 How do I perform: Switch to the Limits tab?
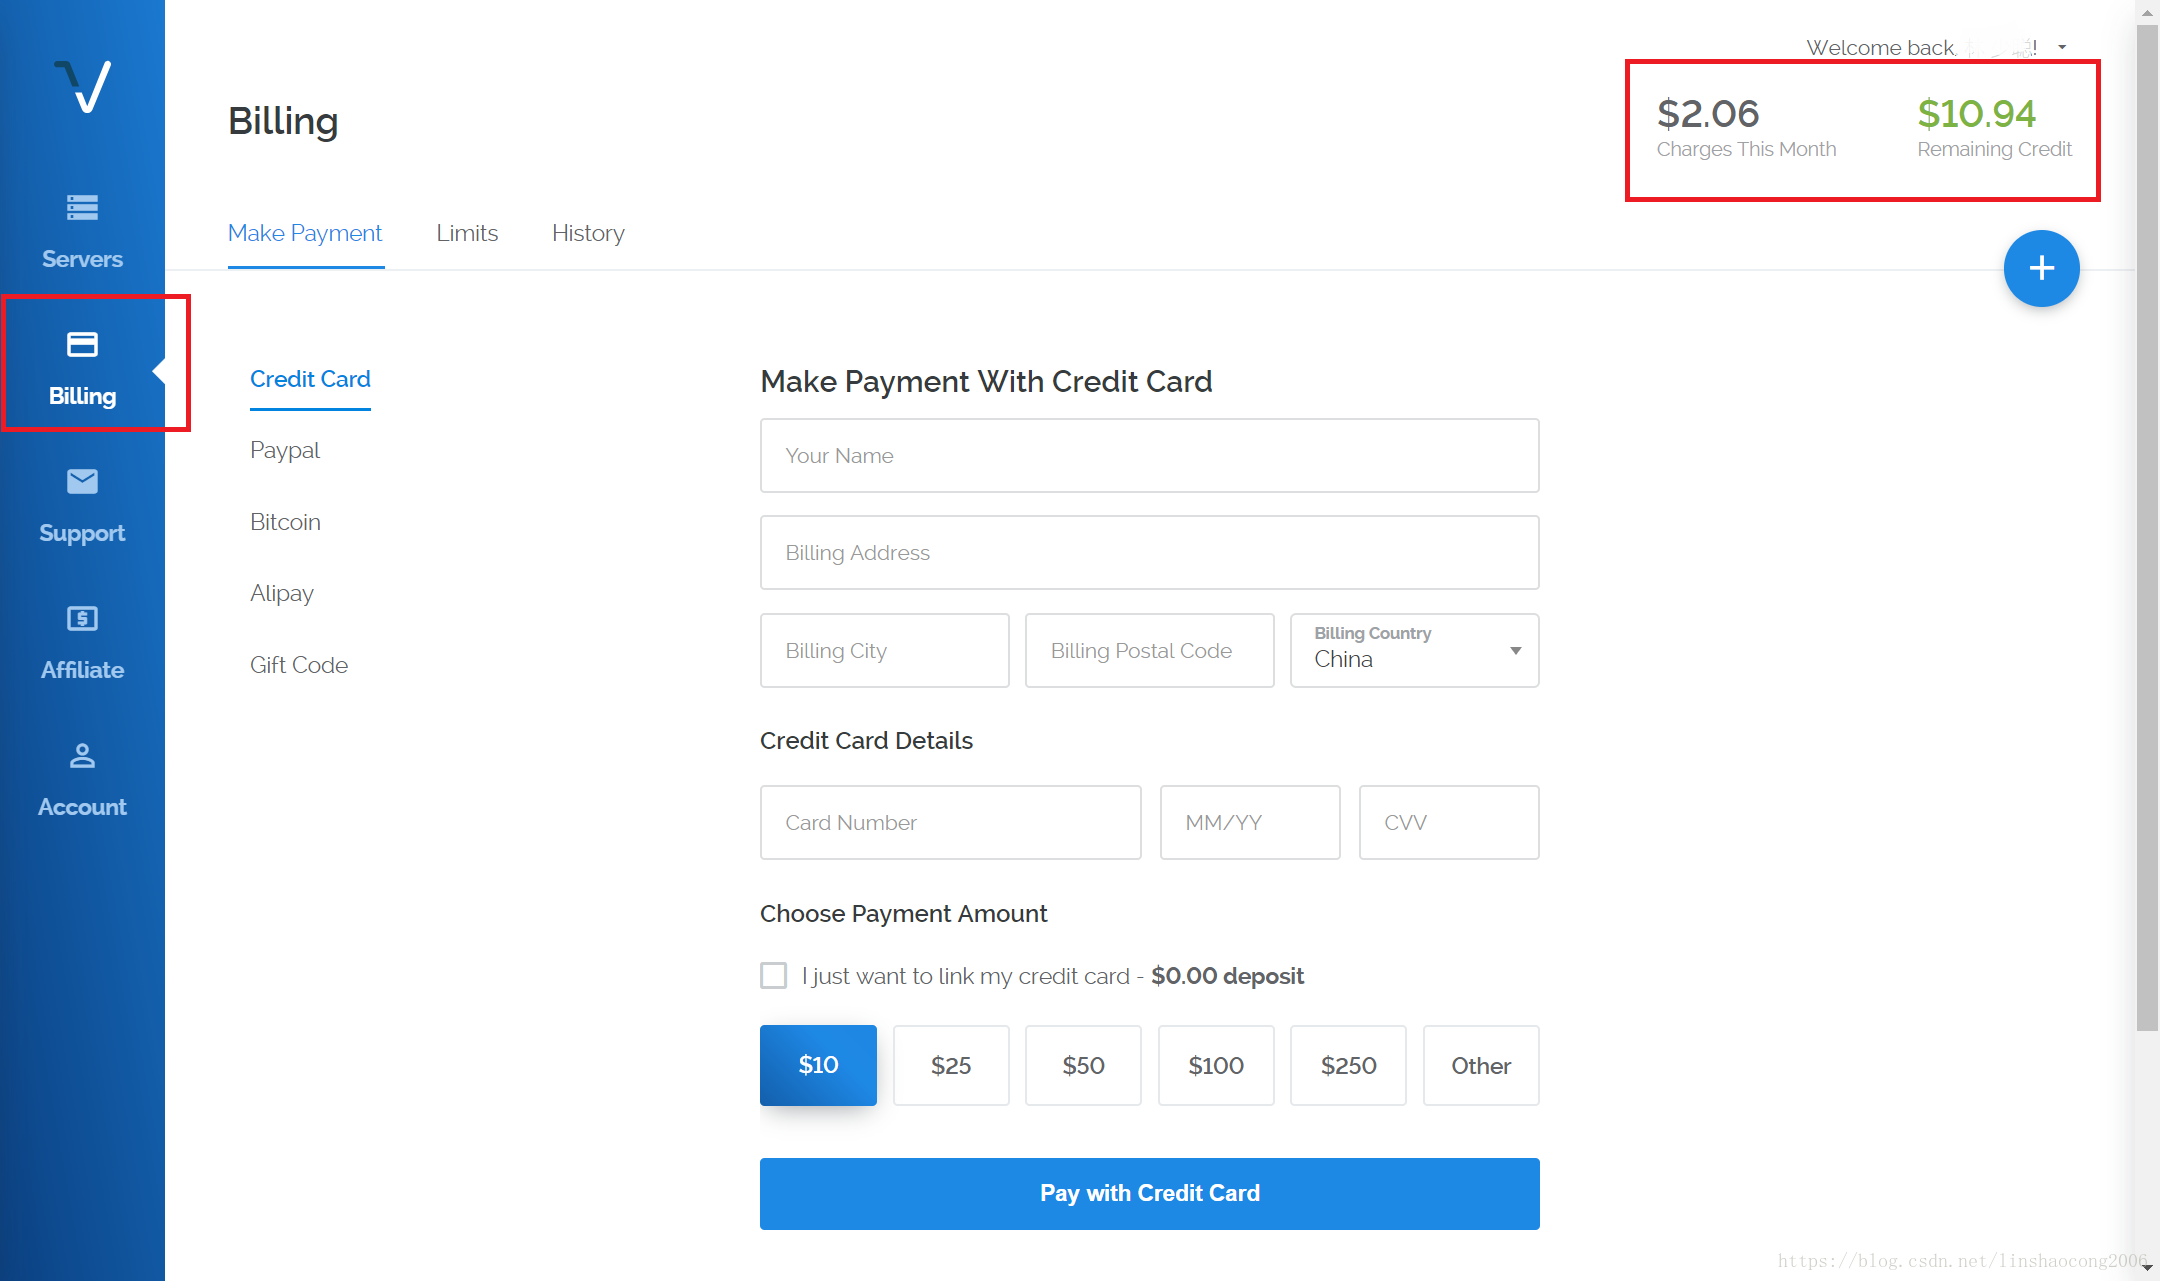coord(467,233)
